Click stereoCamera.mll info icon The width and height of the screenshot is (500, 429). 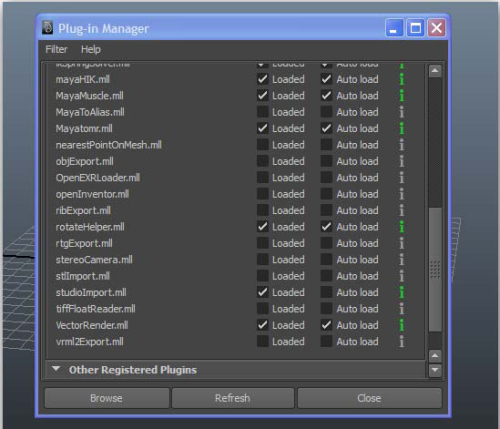coord(402,260)
